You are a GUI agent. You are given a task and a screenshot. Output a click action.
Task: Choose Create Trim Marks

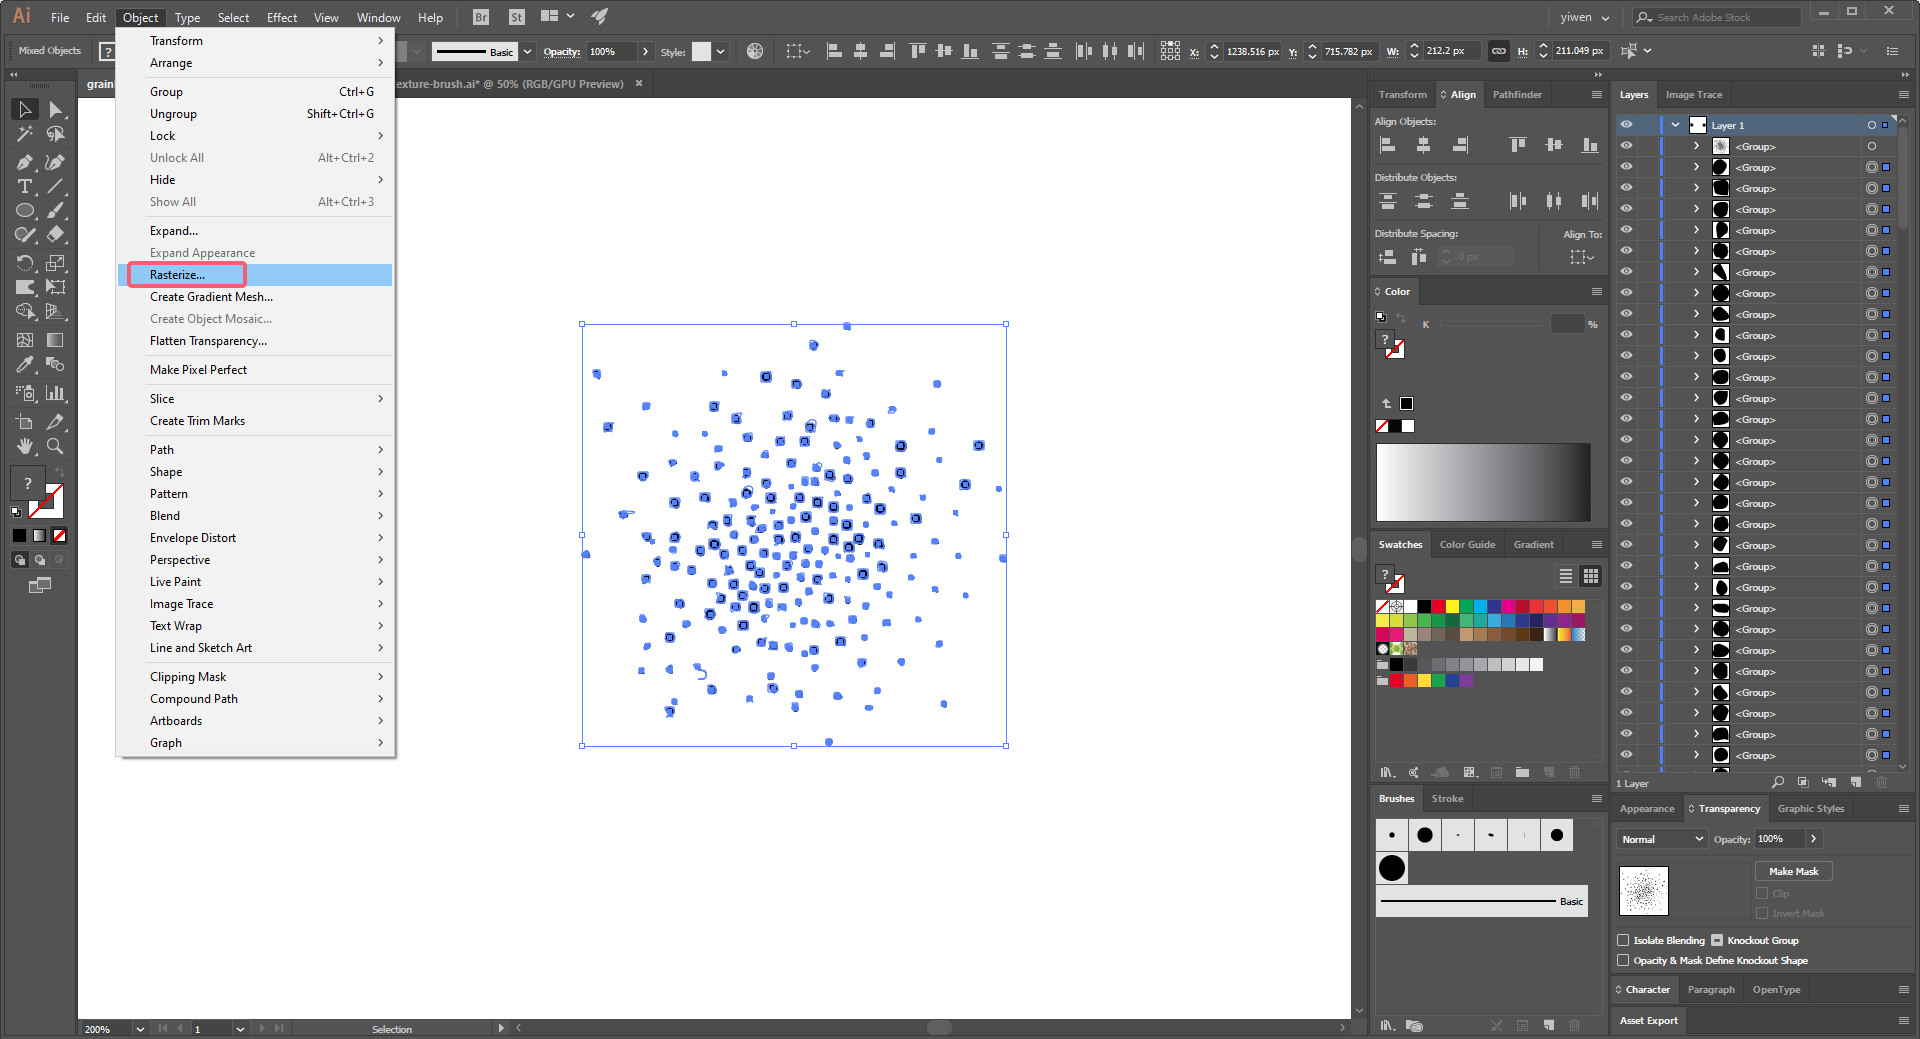click(x=256, y=421)
